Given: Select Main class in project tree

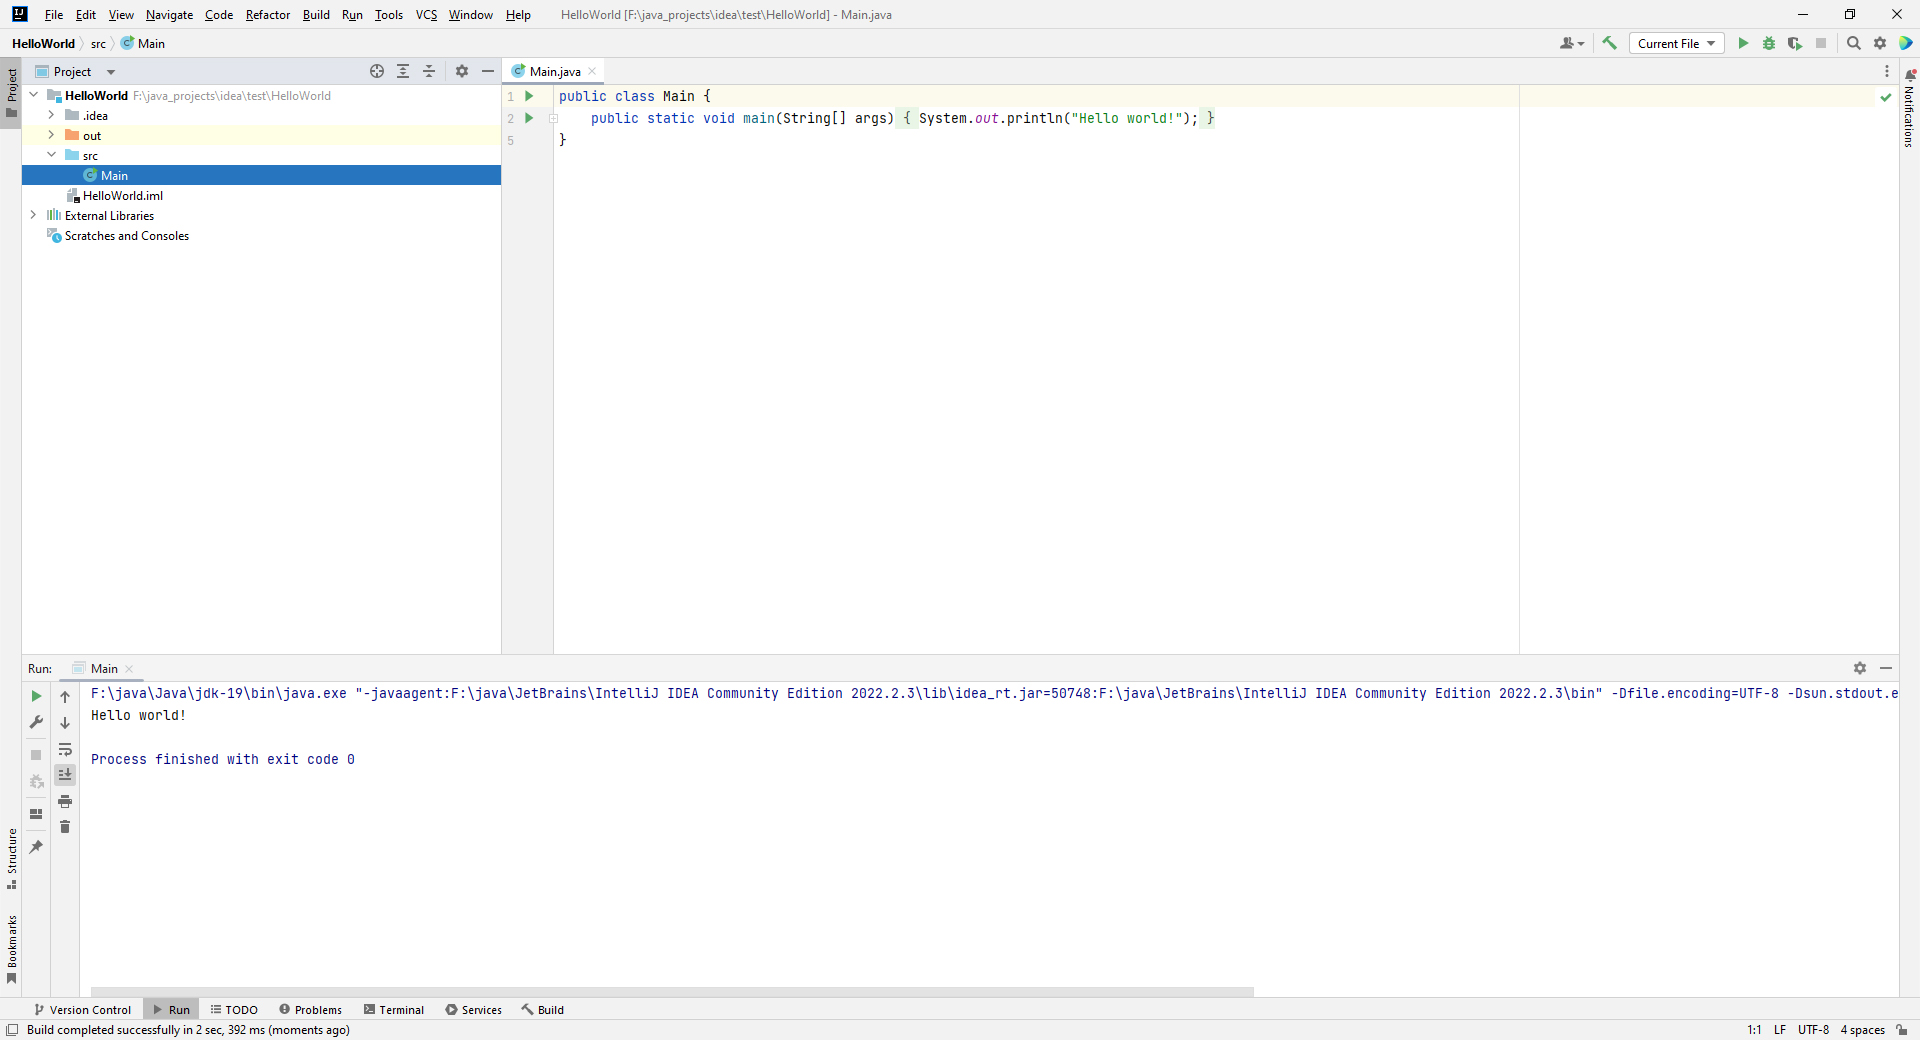Looking at the screenshot, I should point(261,175).
